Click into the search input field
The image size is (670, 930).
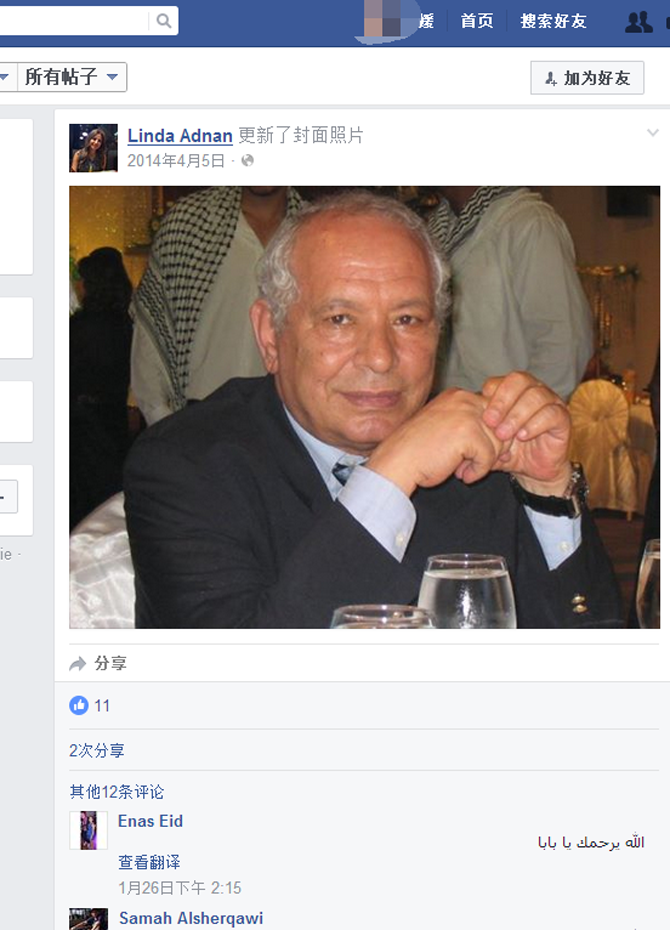(x=73, y=21)
